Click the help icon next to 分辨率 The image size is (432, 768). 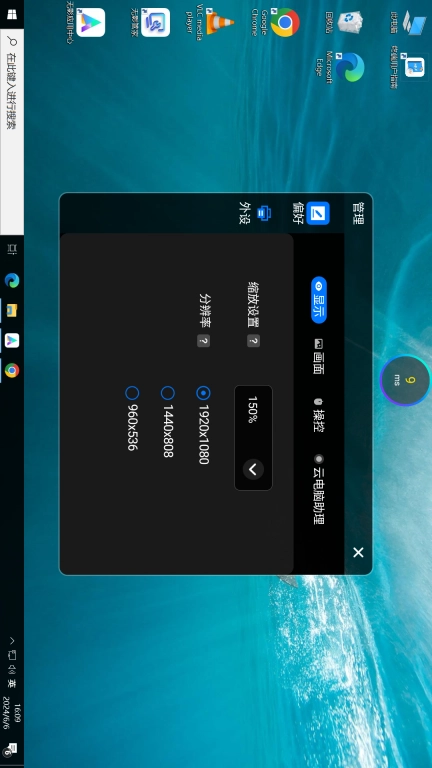(203, 341)
